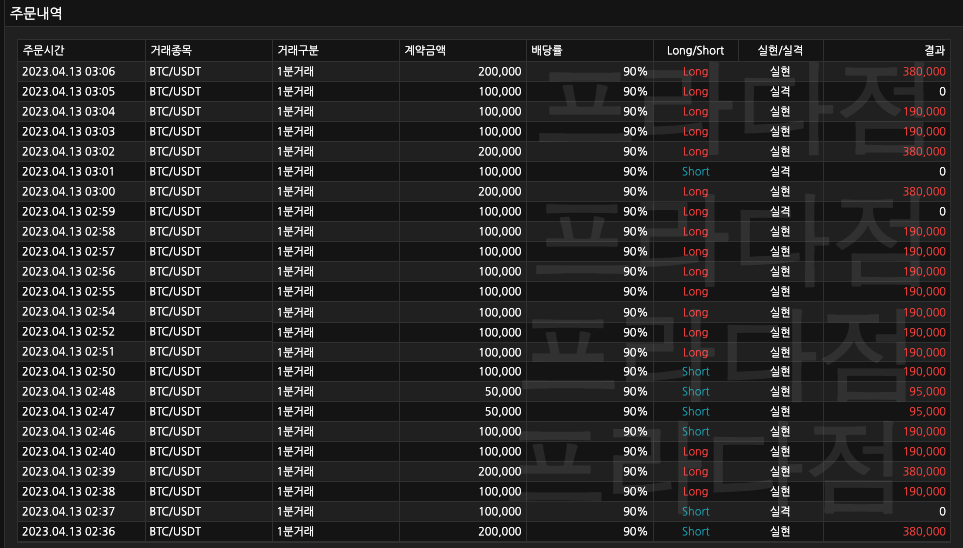Click the 380,000 result in the 02:36 row
The image size is (963, 548).
pyautogui.click(x=924, y=531)
